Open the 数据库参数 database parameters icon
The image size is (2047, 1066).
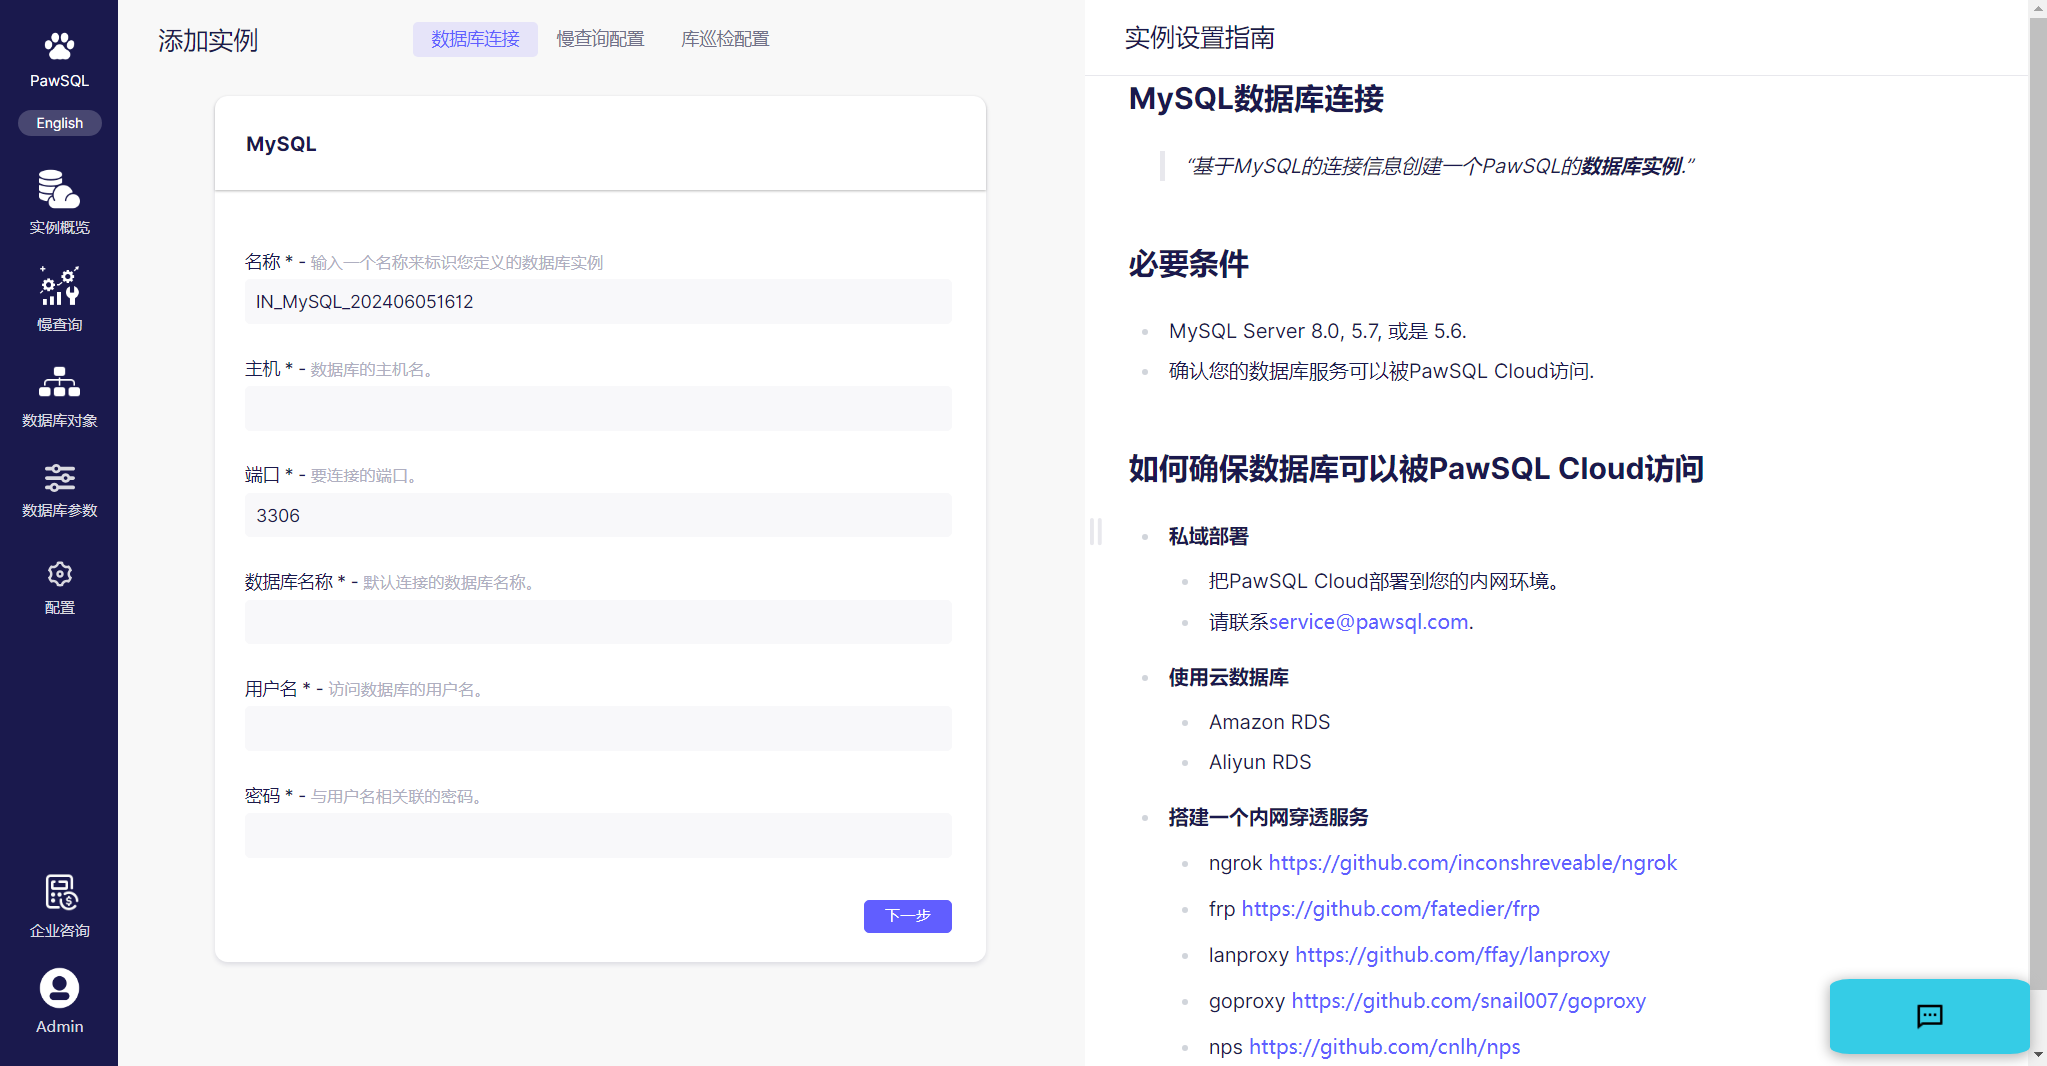[x=59, y=478]
